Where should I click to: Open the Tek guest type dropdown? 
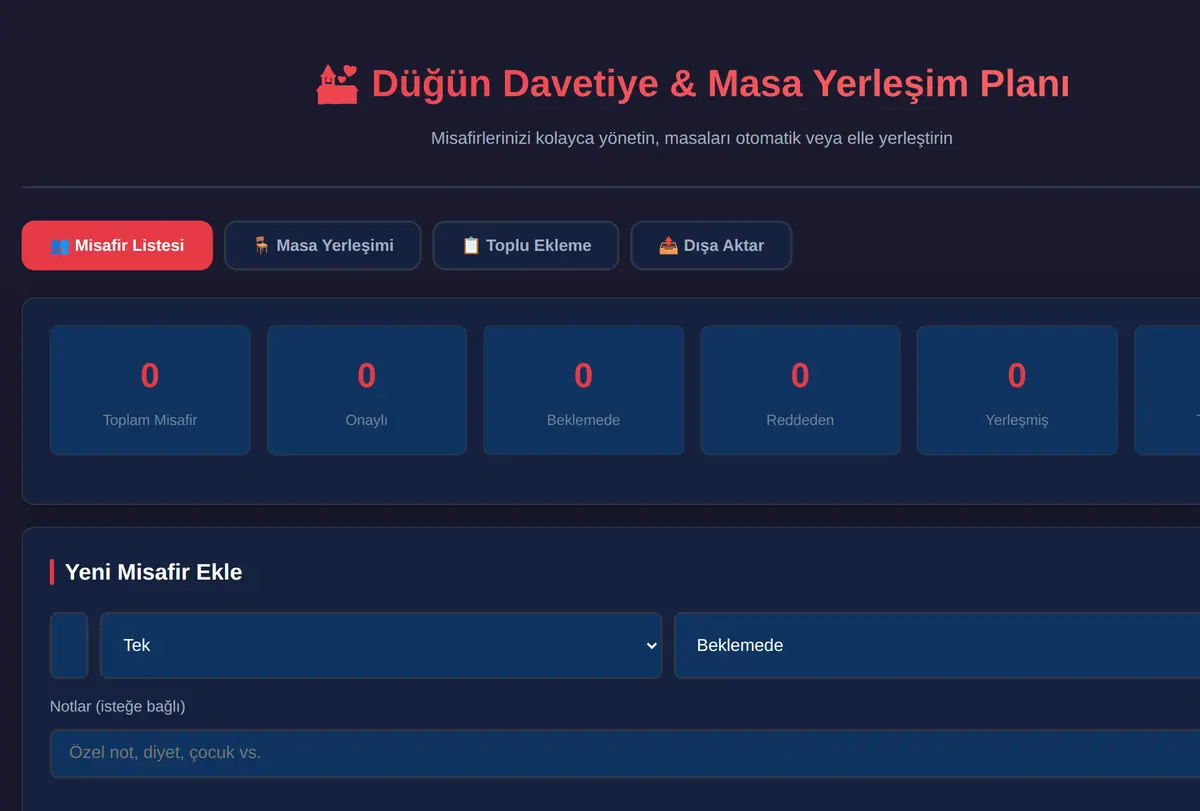(x=381, y=645)
